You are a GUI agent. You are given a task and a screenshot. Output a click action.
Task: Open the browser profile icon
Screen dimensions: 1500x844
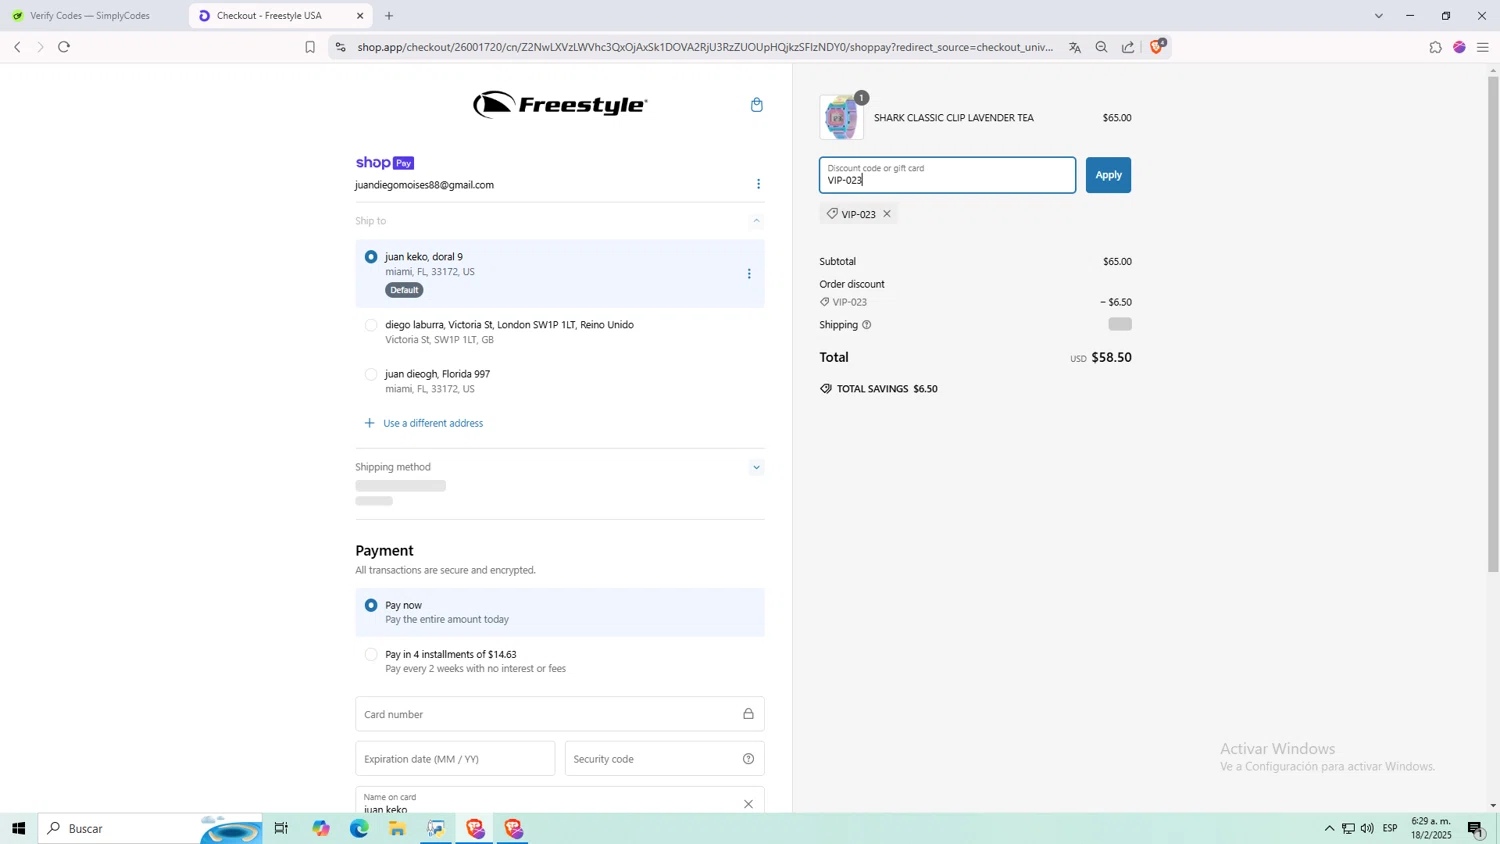[x=1459, y=47]
